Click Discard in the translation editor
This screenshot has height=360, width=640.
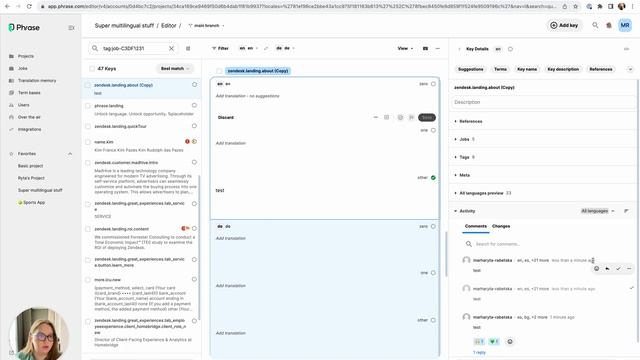(x=226, y=118)
